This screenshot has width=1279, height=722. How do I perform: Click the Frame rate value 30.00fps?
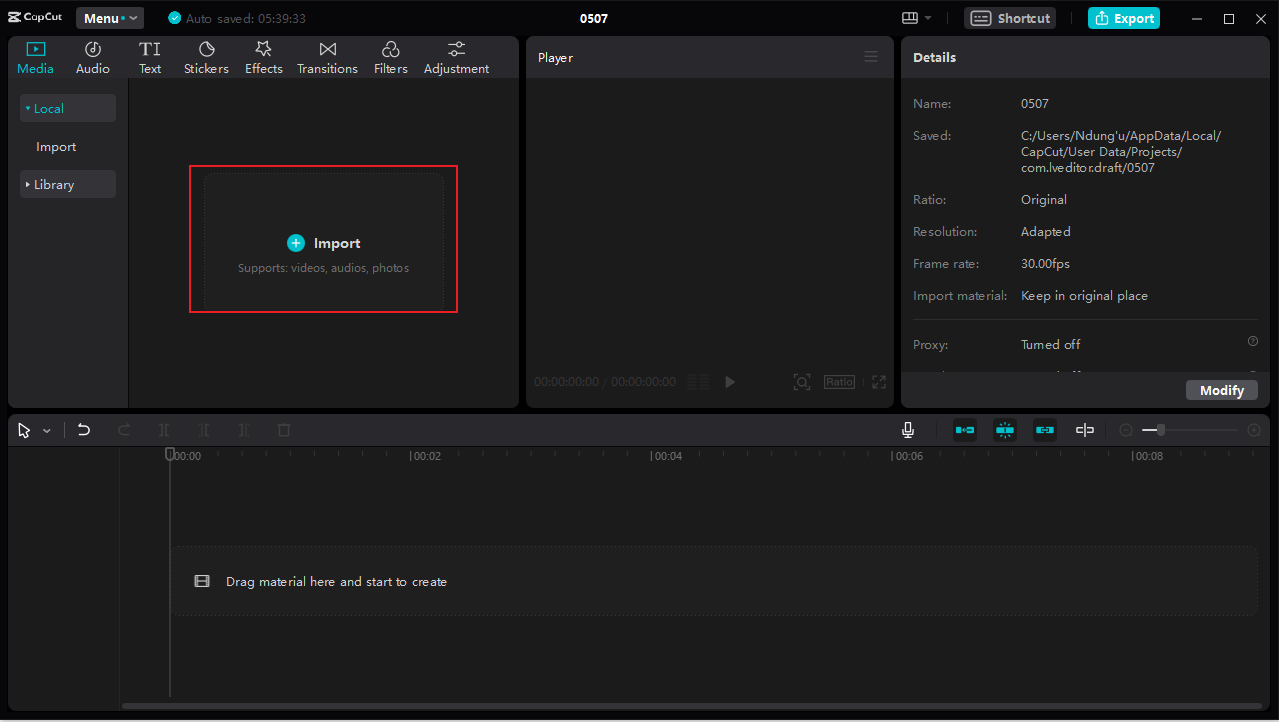point(1045,264)
